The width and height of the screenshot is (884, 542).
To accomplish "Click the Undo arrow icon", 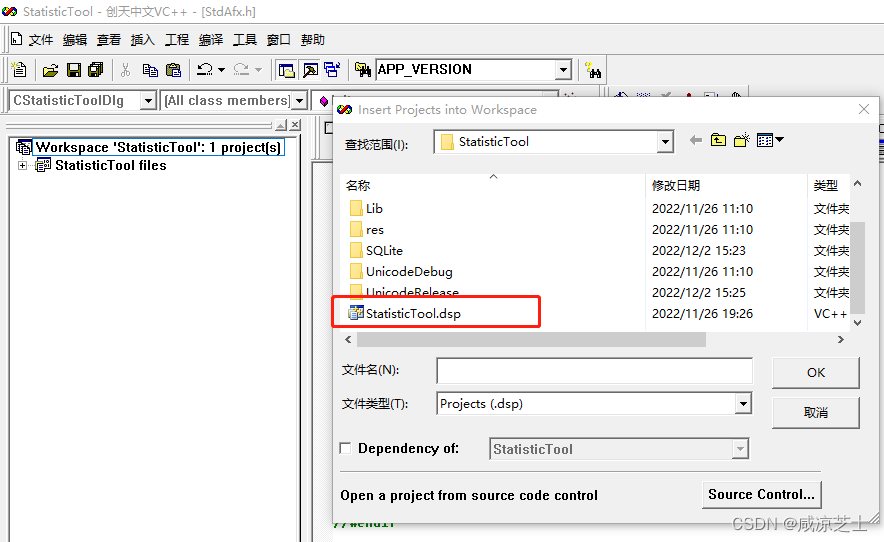I will [204, 70].
